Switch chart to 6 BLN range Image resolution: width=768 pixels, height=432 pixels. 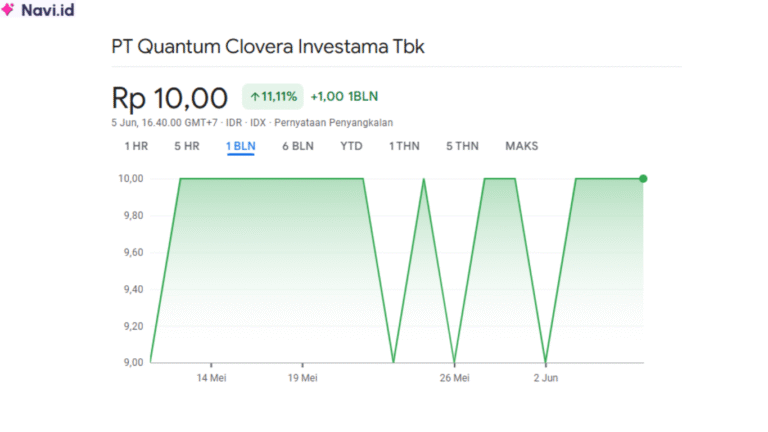tap(298, 146)
